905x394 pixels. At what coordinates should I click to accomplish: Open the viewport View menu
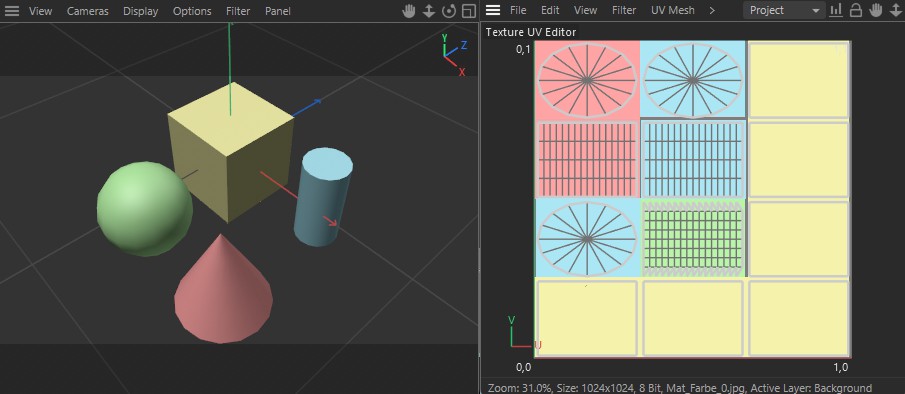(x=40, y=11)
